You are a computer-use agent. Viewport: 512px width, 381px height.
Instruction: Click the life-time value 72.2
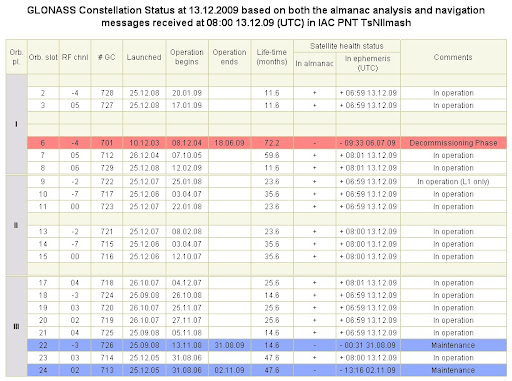[272, 143]
